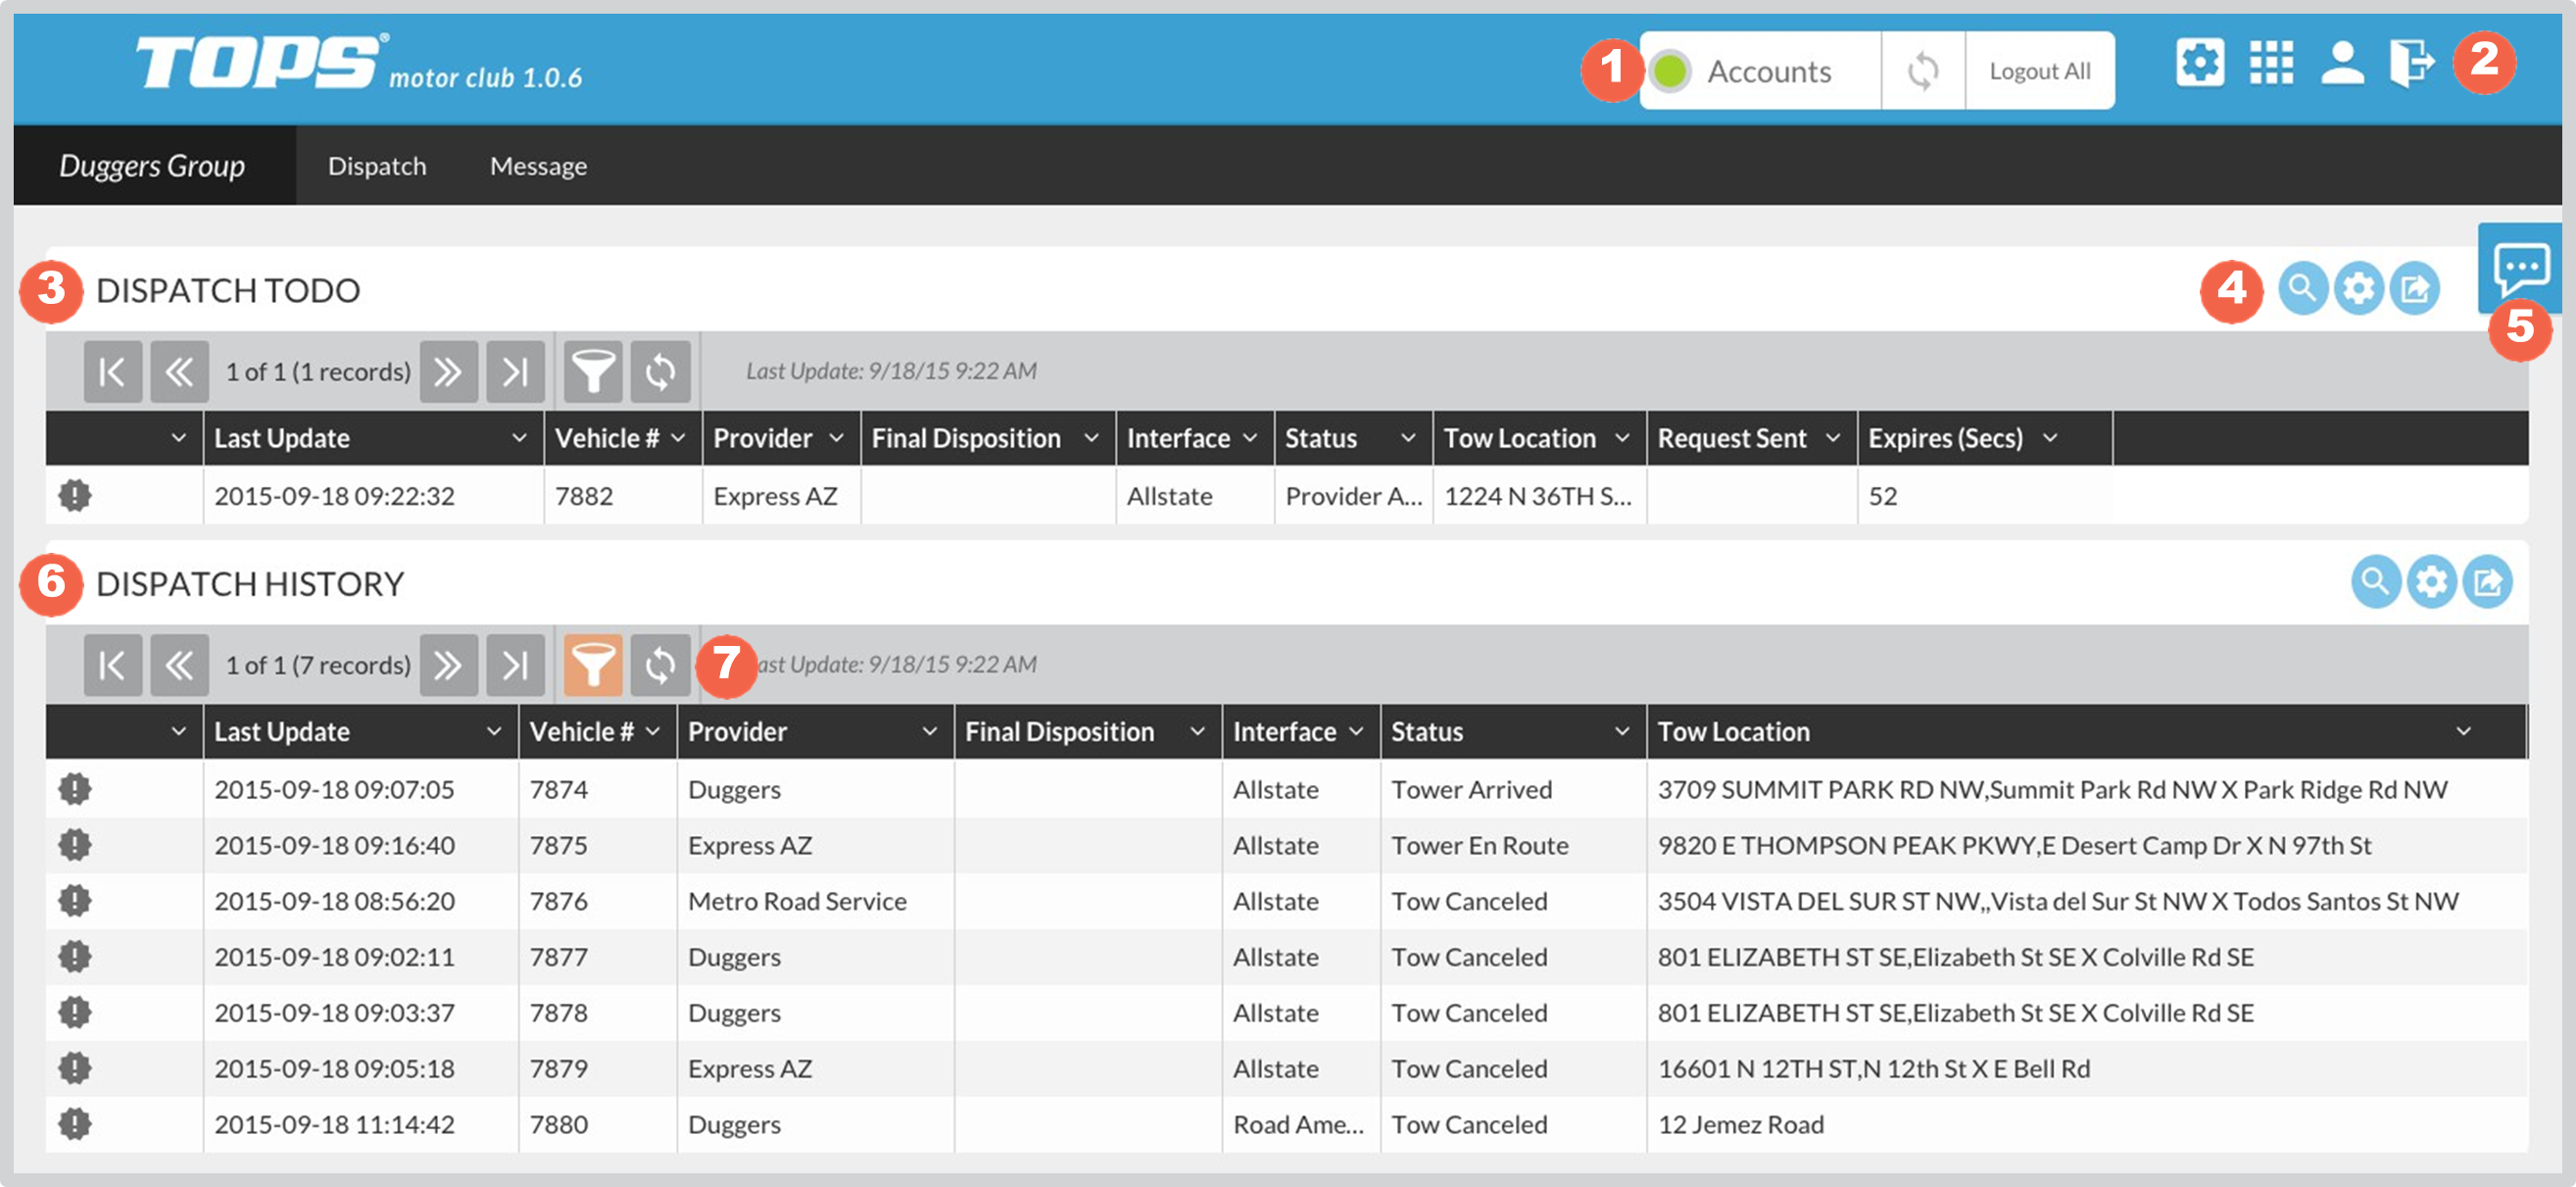Open the Message menu tab
The height and width of the screenshot is (1187, 2576).
point(538,166)
